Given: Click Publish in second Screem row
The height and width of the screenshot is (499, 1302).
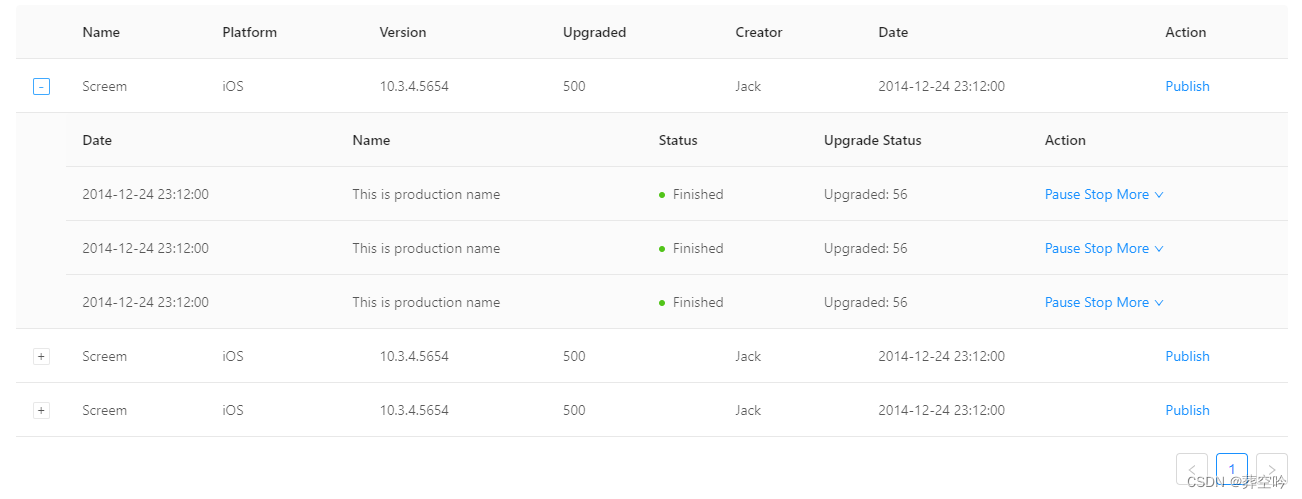Looking at the screenshot, I should [1187, 357].
